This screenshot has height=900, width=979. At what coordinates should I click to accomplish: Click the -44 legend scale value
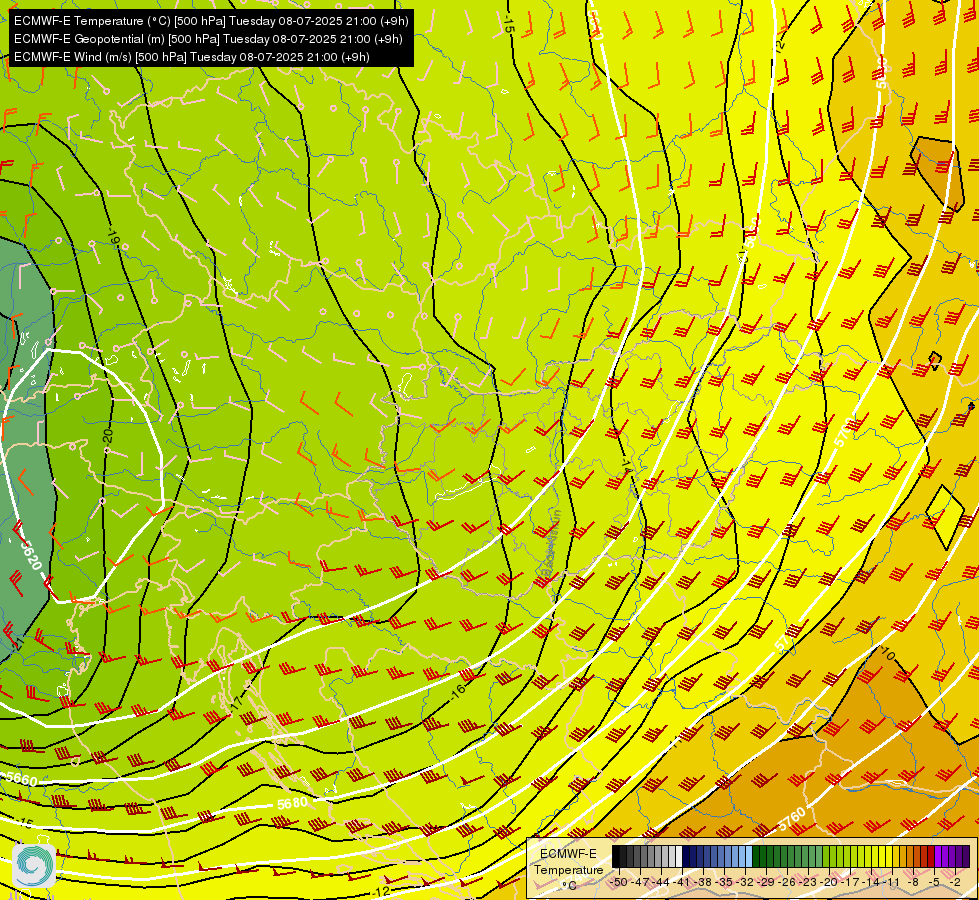(x=661, y=882)
